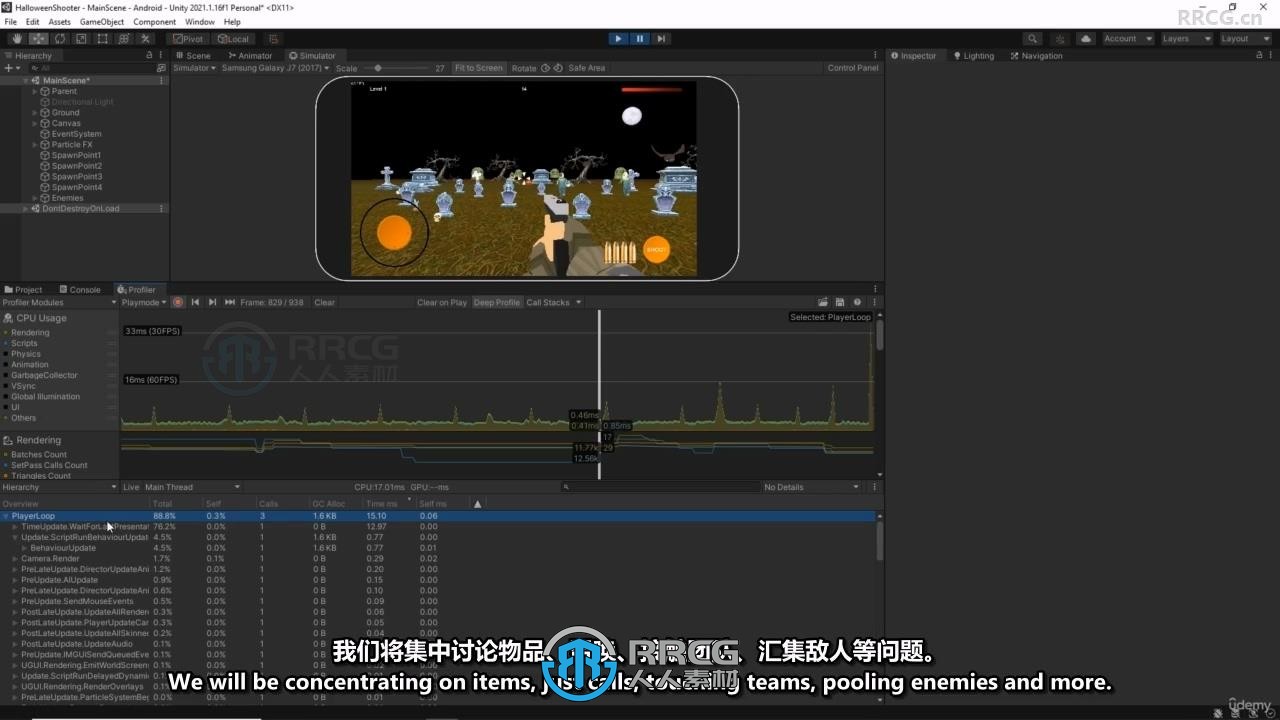Open the Assets menu

click(60, 22)
